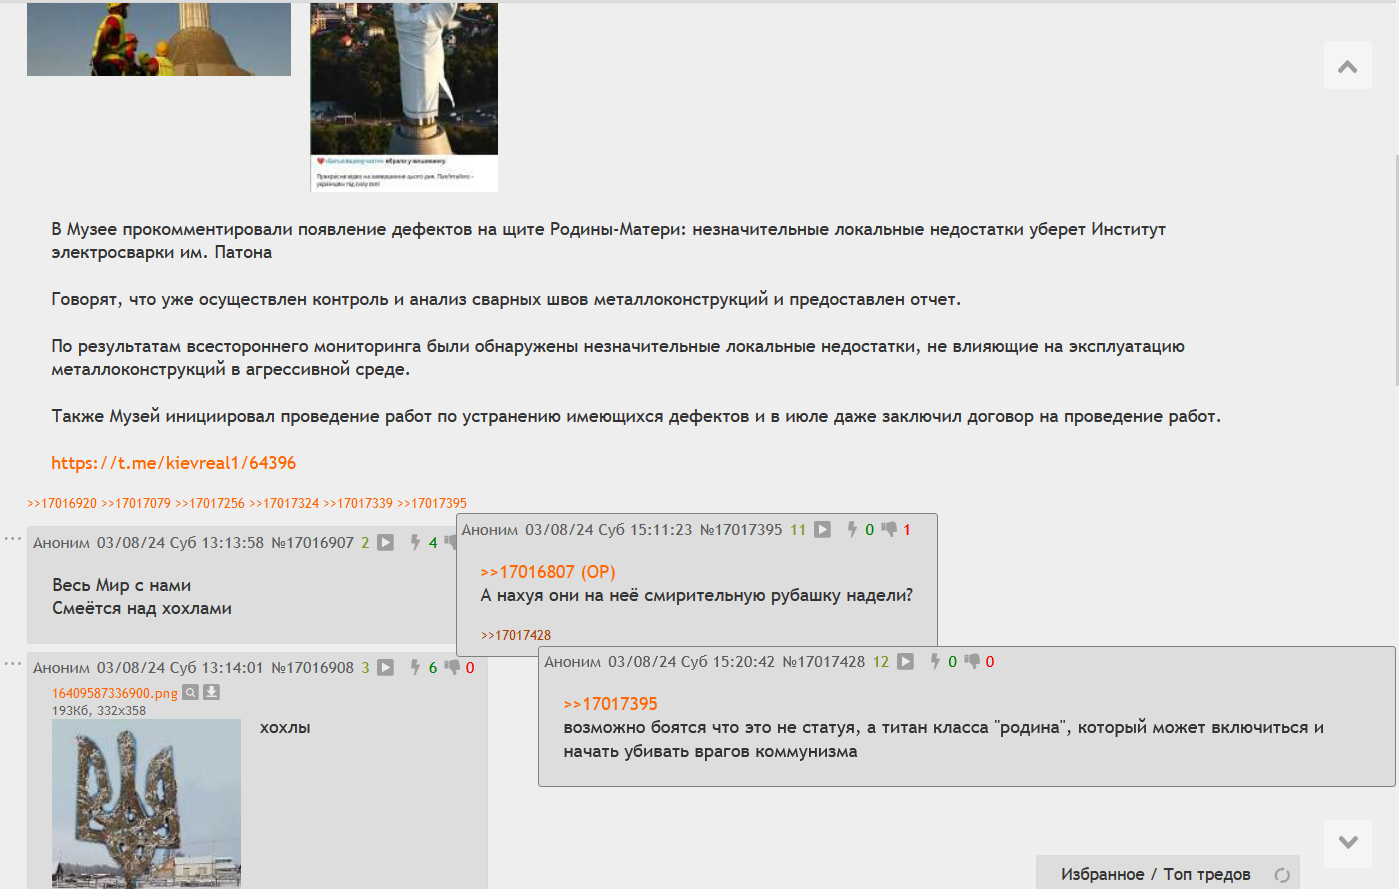
Task: Open the t.me/kievreal1/64396 link
Action: point(174,463)
